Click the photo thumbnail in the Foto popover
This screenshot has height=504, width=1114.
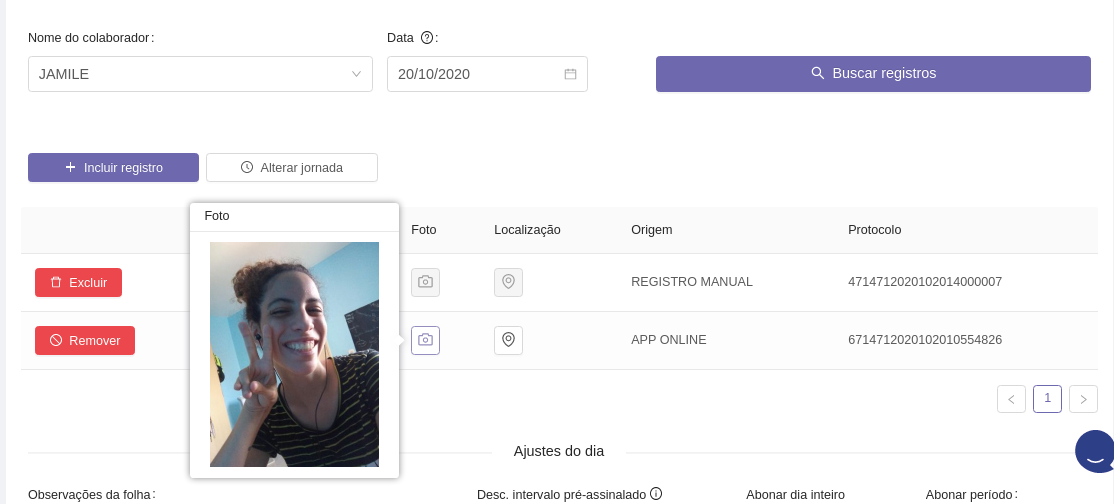[x=294, y=354]
